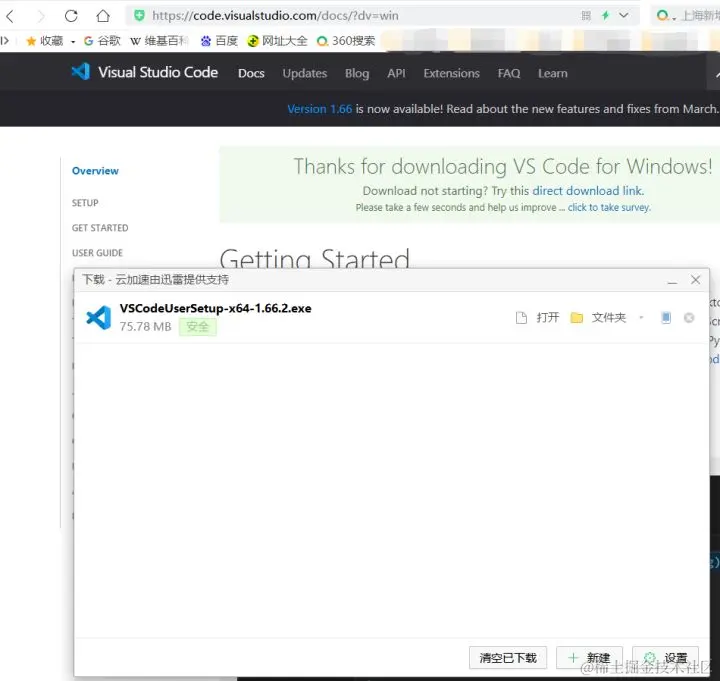
Task: Click the blue send-to-phone icon in download row
Action: pos(666,317)
